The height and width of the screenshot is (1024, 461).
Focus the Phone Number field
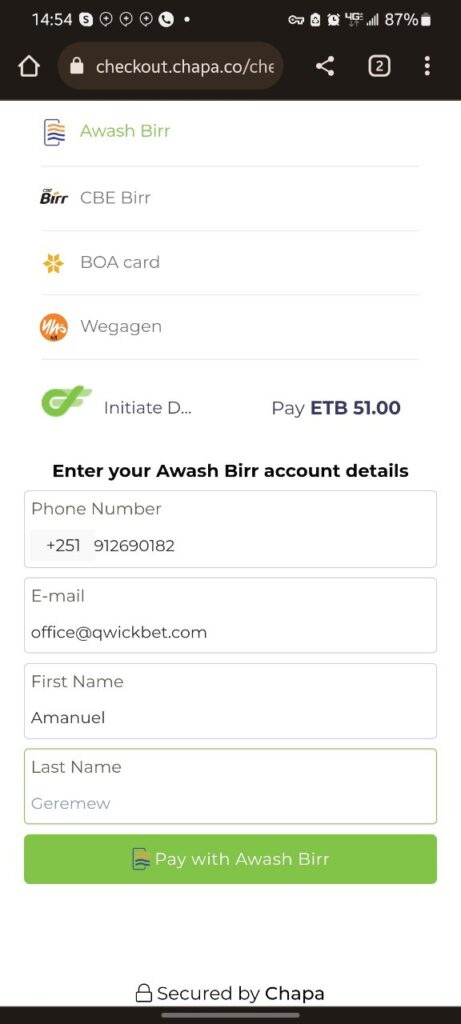tap(230, 529)
